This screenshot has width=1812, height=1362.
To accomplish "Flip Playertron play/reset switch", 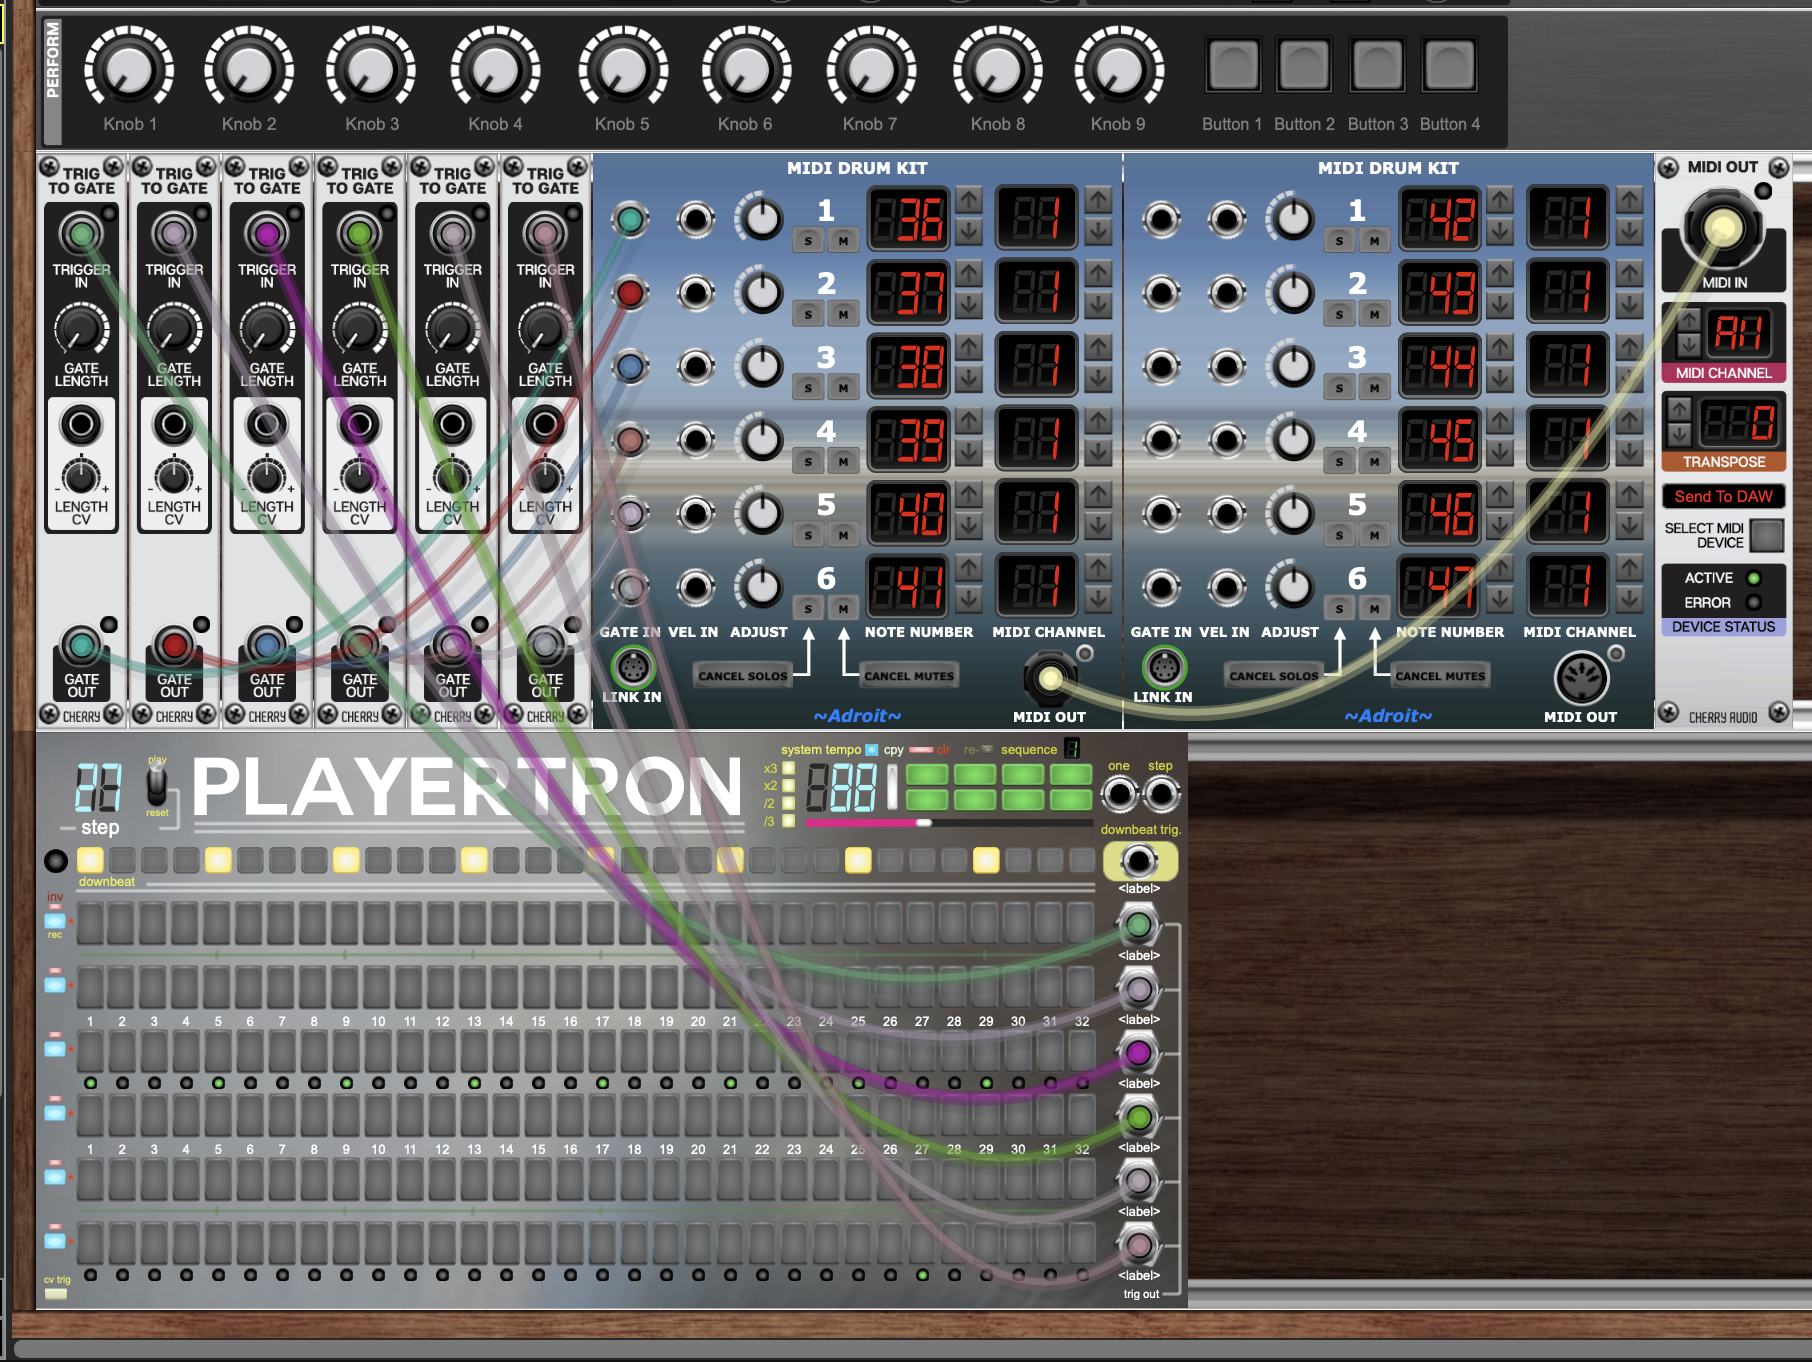I will click(x=157, y=786).
